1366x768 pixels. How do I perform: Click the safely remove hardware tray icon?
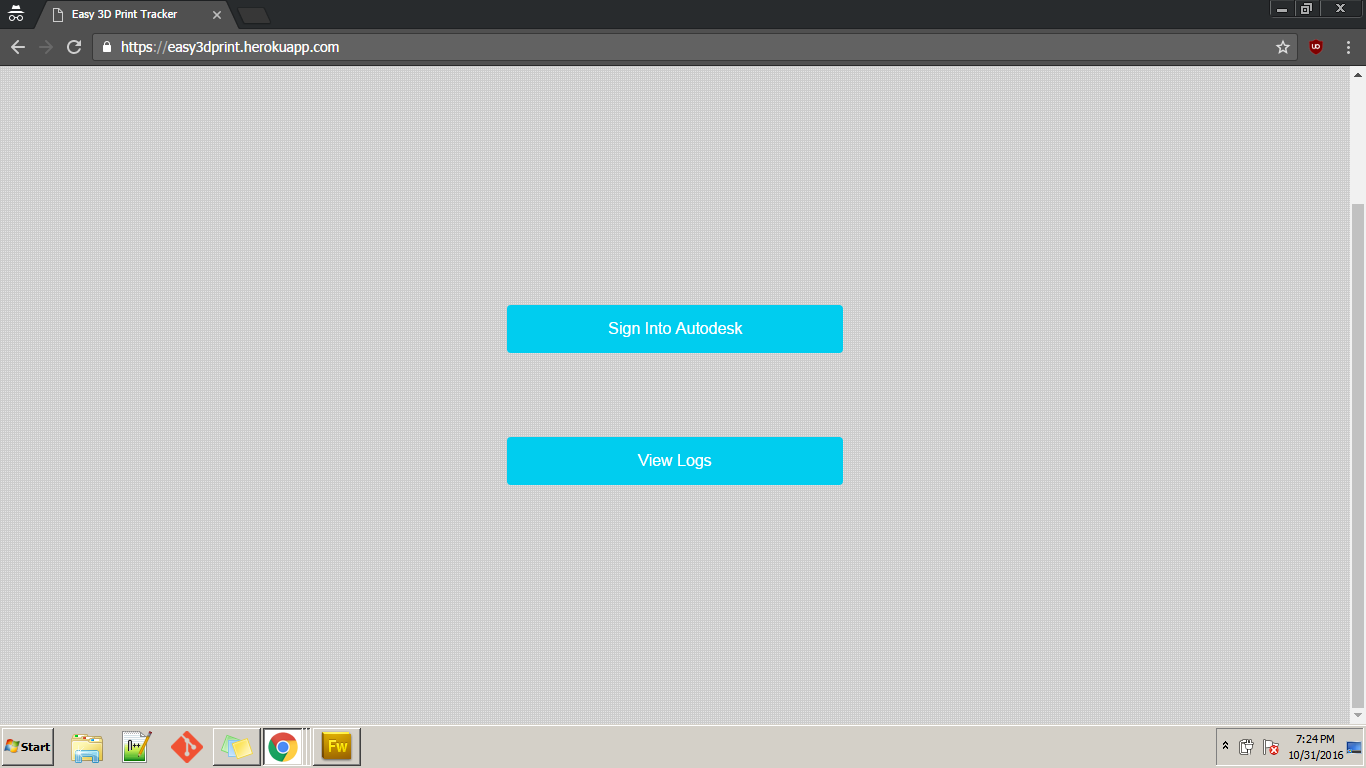tap(1246, 747)
